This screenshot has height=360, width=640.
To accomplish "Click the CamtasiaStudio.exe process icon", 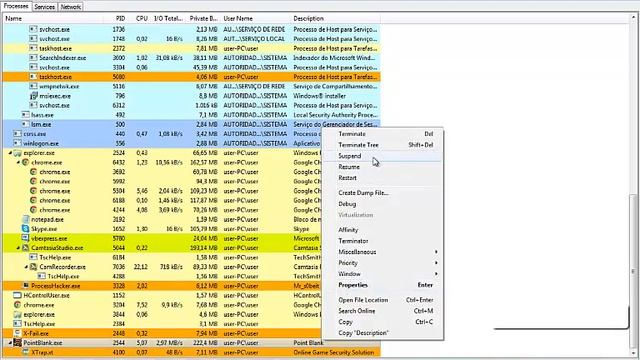I will (x=26, y=248).
